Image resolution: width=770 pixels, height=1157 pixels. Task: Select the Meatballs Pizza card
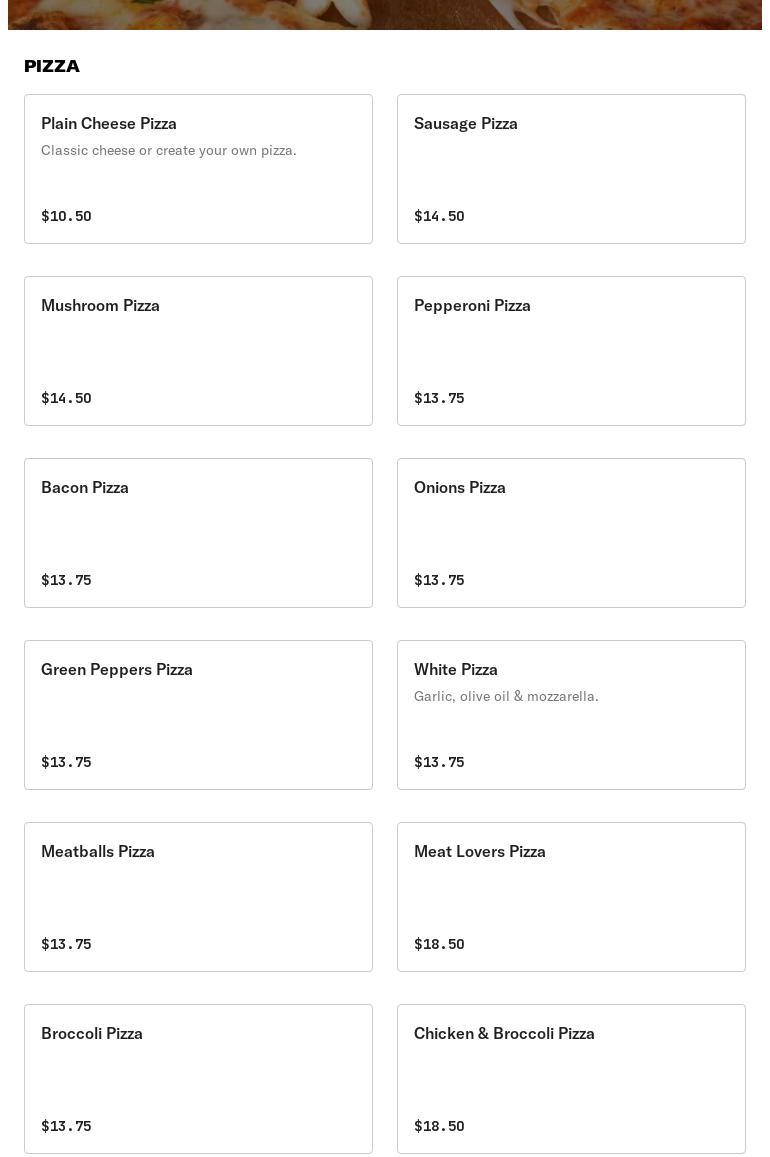pyautogui.click(x=198, y=897)
